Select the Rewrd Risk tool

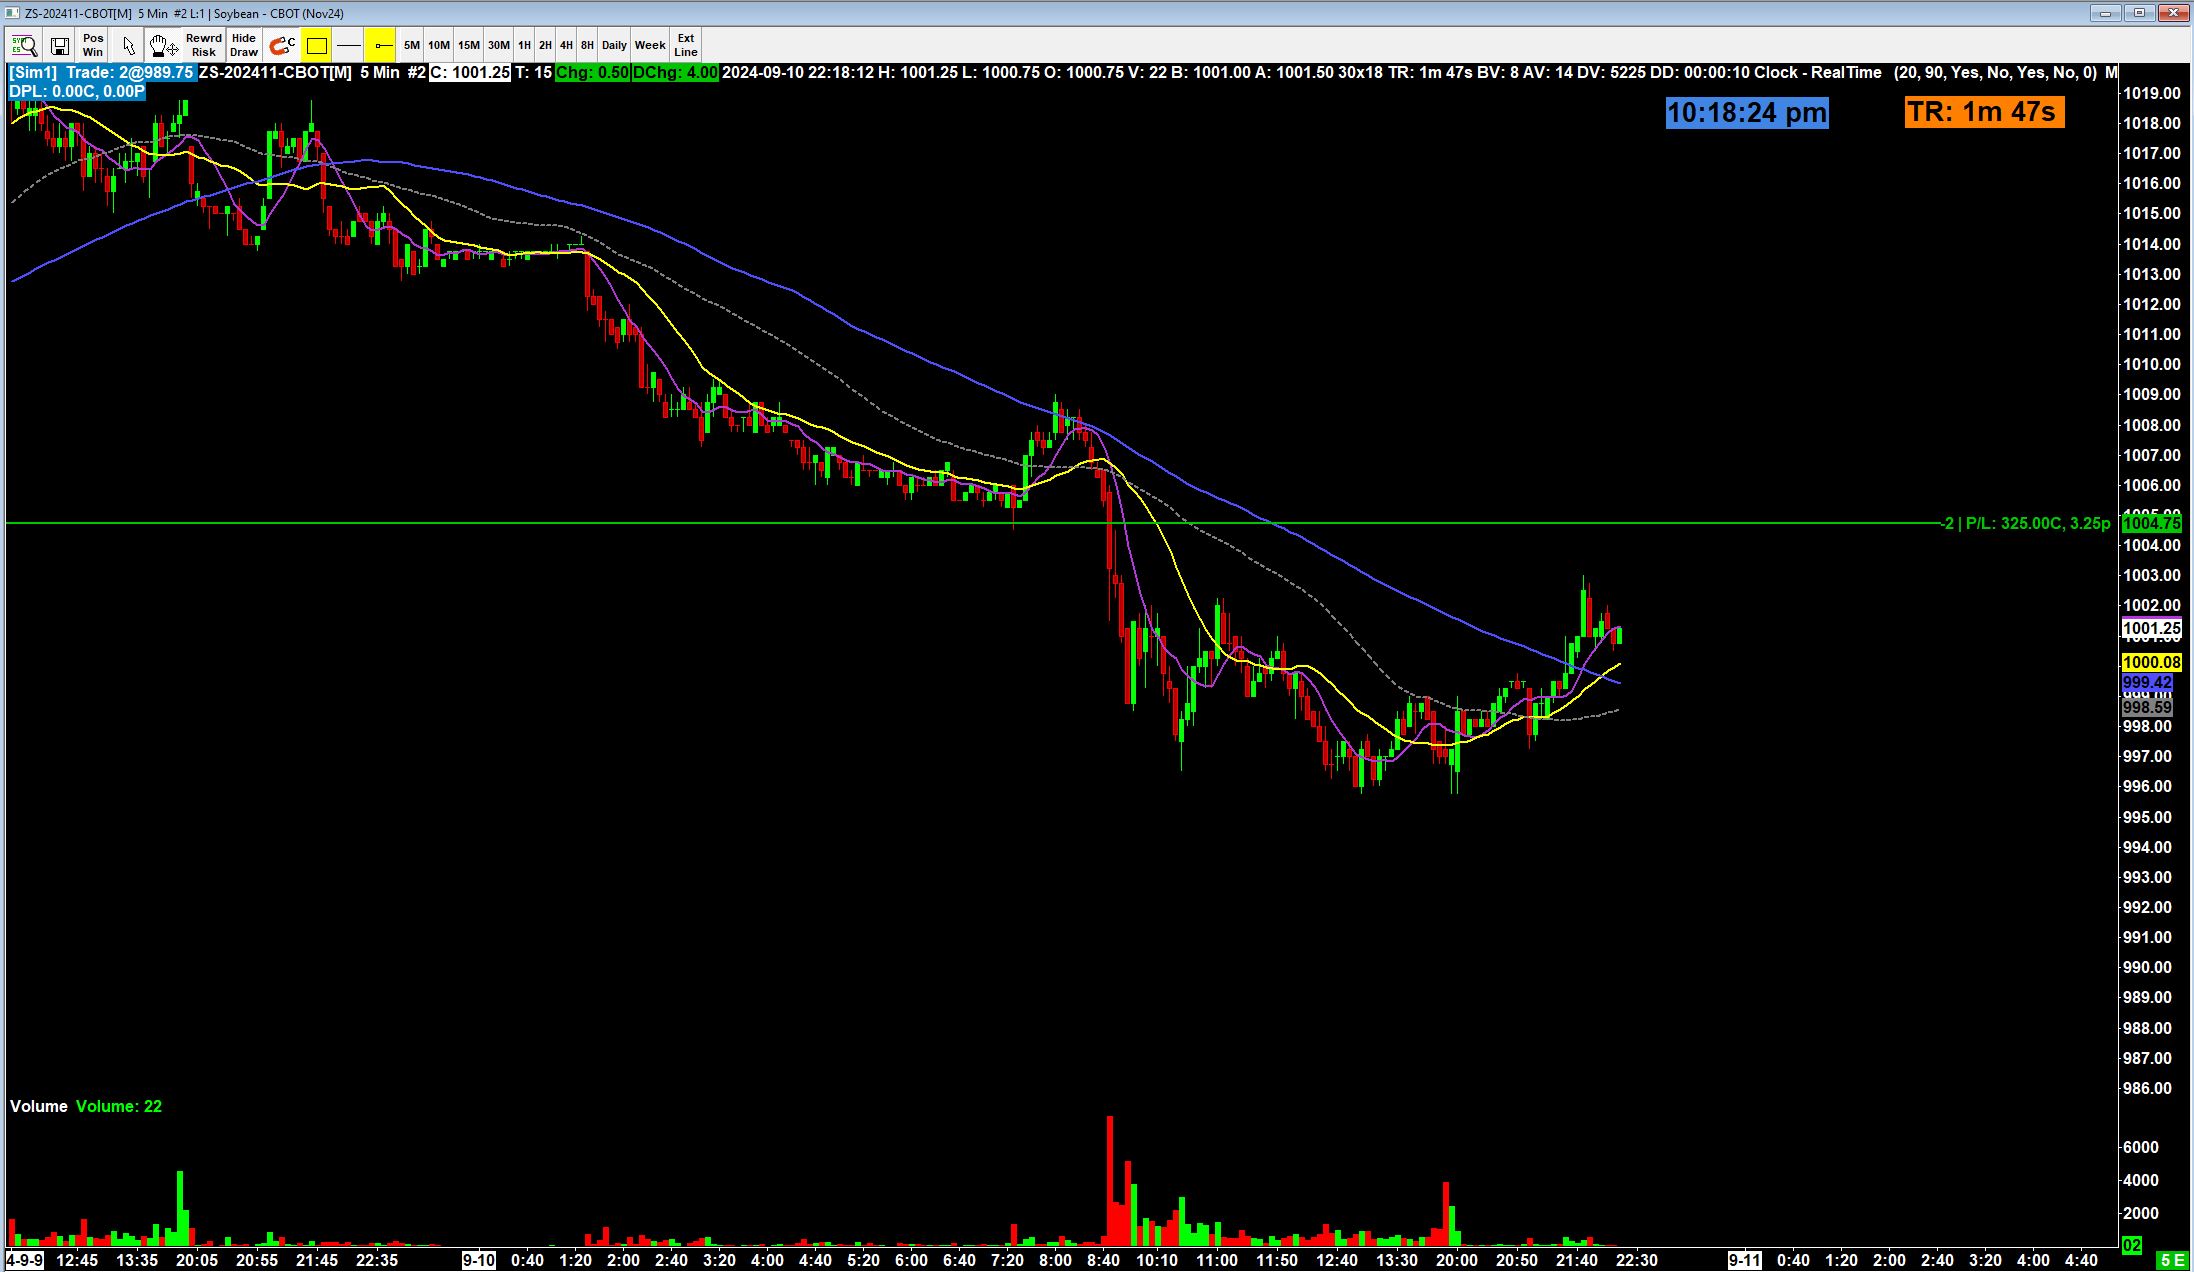click(203, 45)
